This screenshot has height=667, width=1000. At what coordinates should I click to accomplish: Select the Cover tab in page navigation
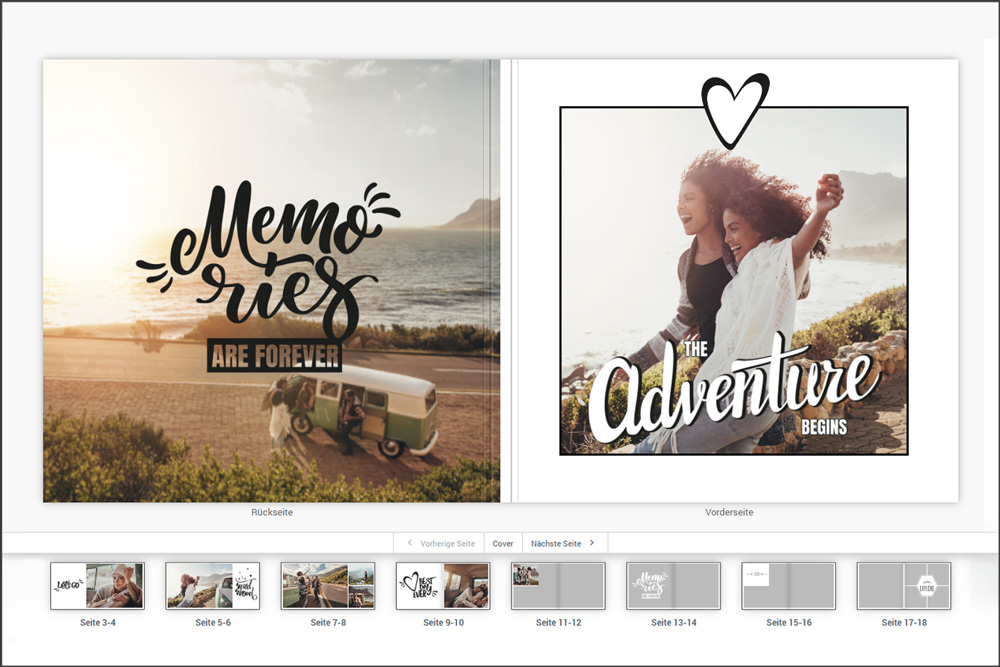503,543
